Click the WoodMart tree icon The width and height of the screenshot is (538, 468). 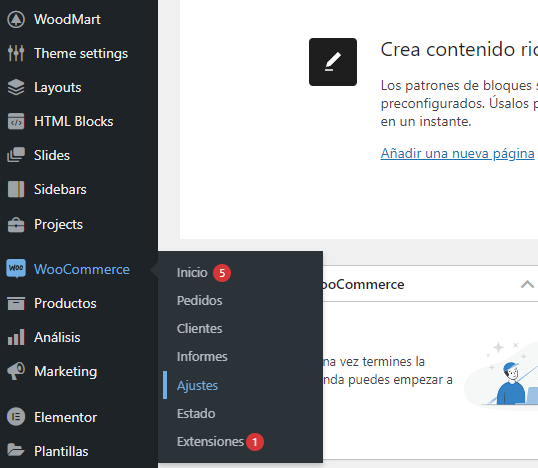[x=16, y=19]
